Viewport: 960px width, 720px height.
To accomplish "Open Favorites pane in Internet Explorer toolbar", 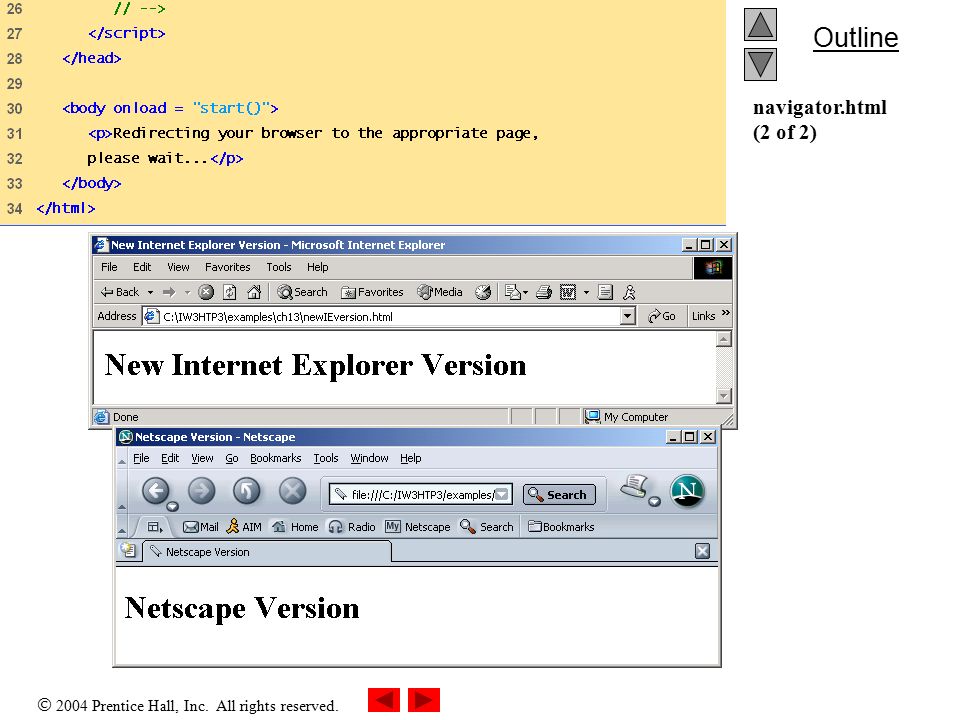I will coord(372,292).
